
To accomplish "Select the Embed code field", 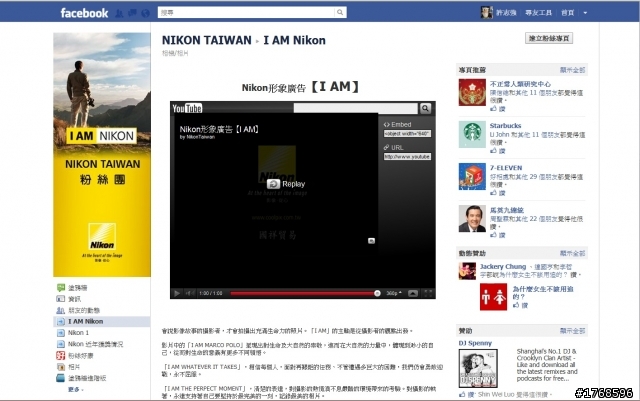I will click(x=407, y=134).
